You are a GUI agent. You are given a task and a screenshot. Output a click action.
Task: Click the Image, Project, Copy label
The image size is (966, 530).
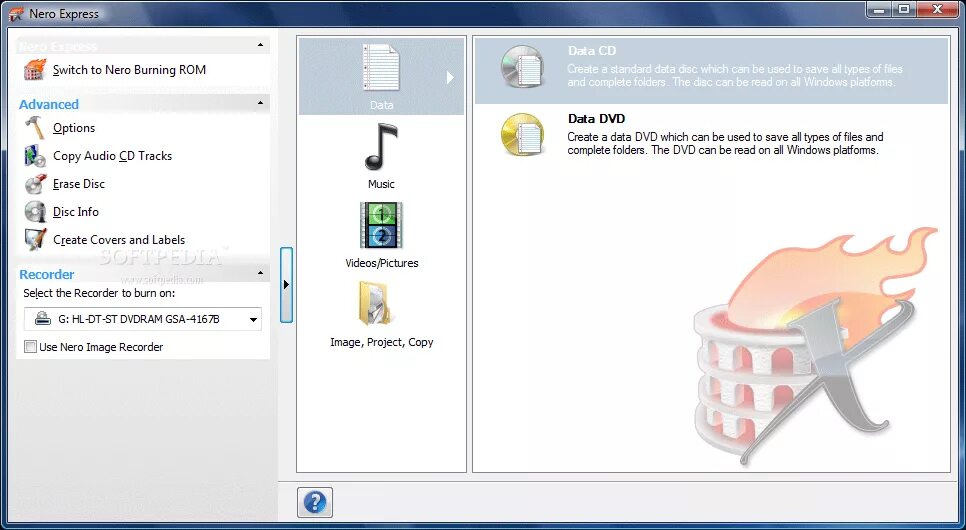click(382, 342)
